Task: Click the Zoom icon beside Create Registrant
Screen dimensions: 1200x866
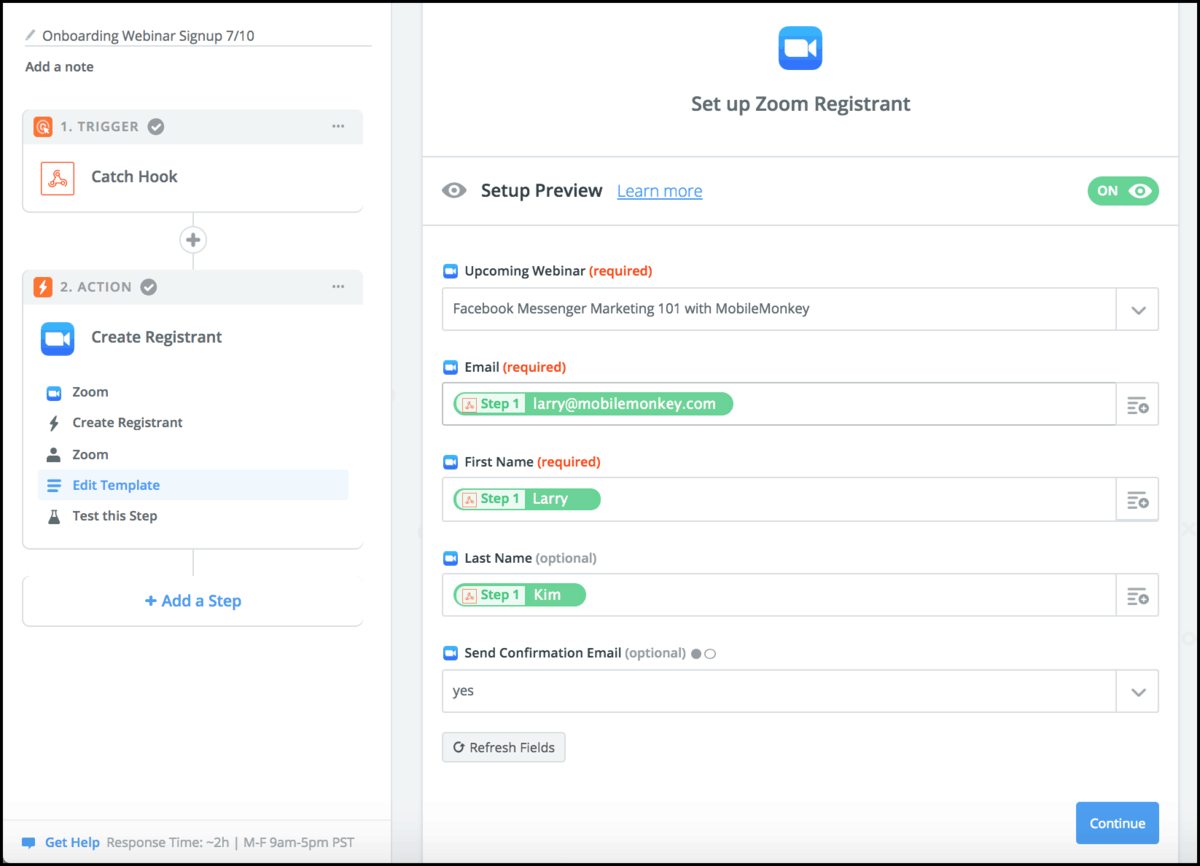Action: [58, 338]
